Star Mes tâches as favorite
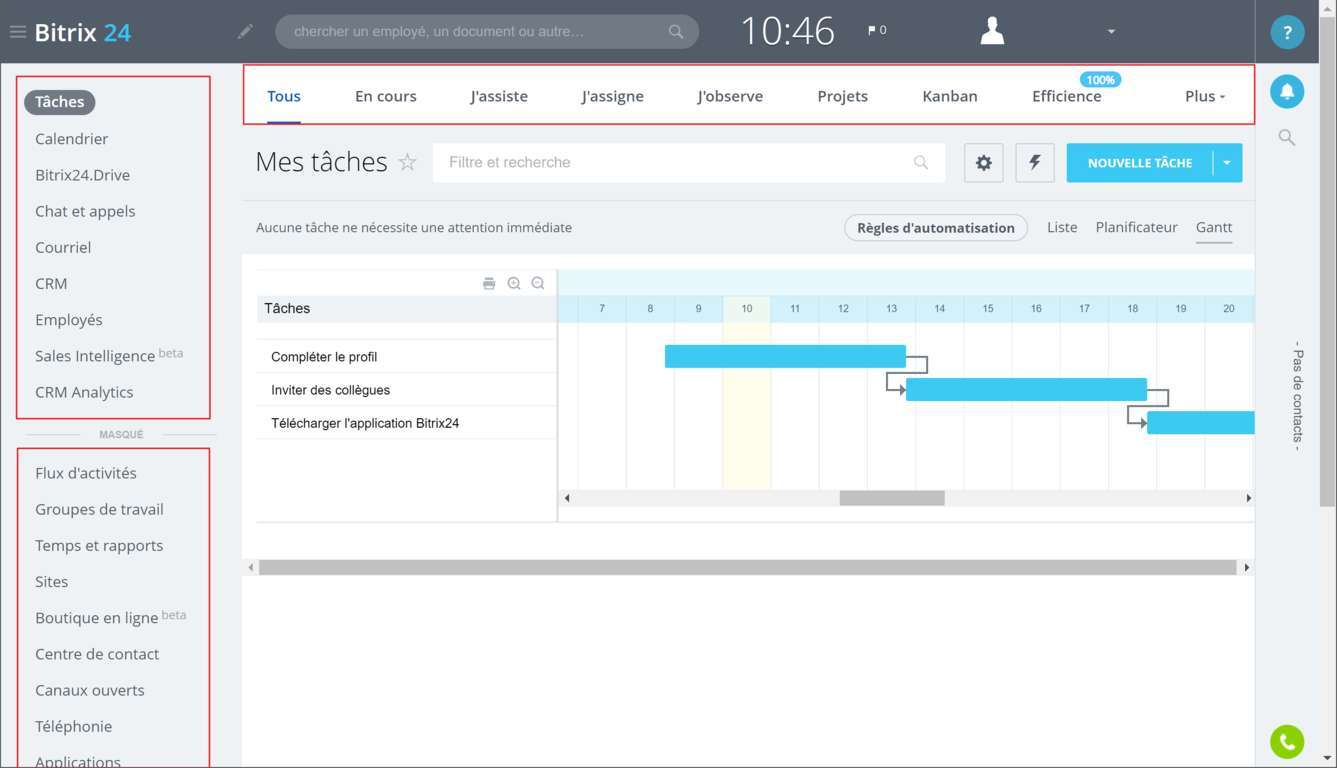This screenshot has height=768, width=1337. (x=407, y=162)
